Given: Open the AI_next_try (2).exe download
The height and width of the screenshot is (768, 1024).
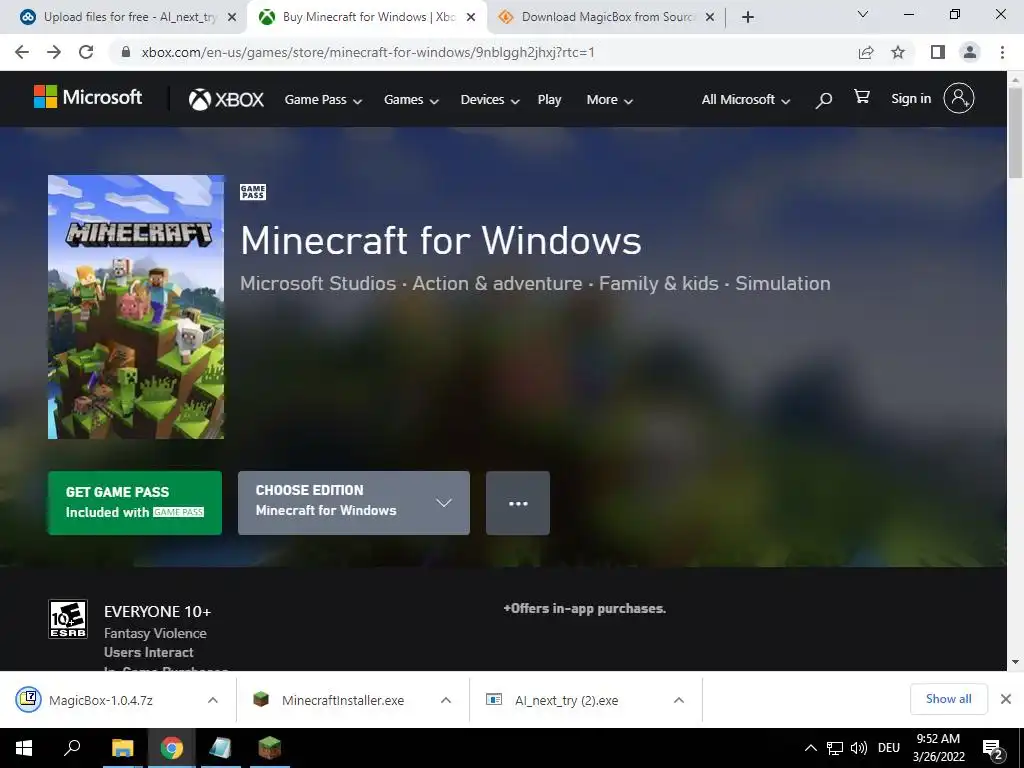Looking at the screenshot, I should [x=566, y=700].
